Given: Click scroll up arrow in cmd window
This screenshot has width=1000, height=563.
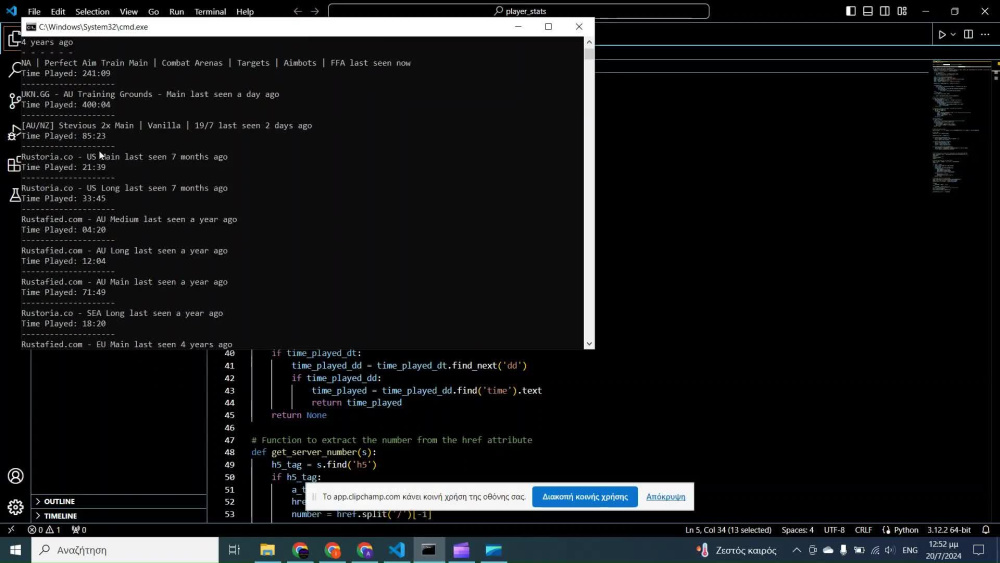Looking at the screenshot, I should point(589,42).
